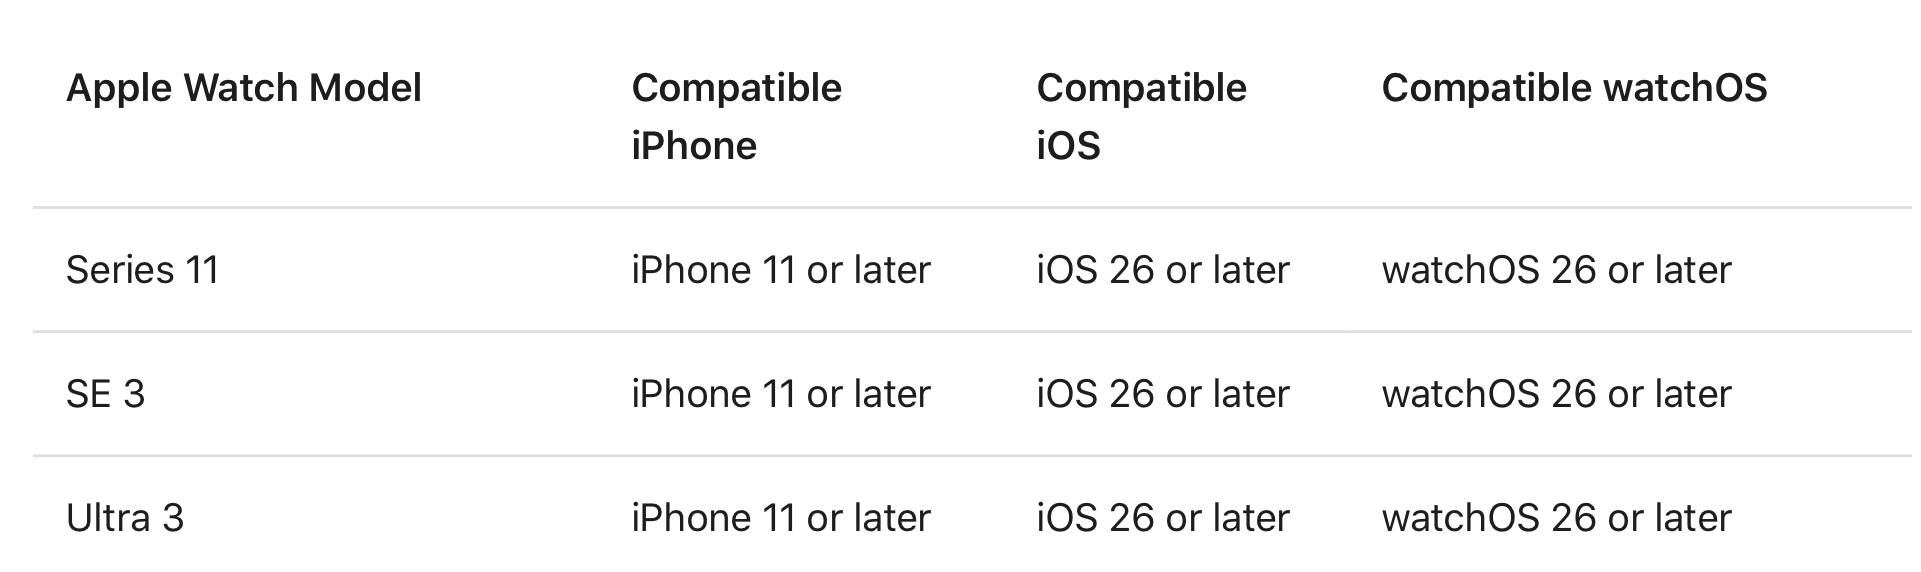
Task: Click iPhone 11 or later in Ultra 3 row
Action: pyautogui.click(x=781, y=518)
